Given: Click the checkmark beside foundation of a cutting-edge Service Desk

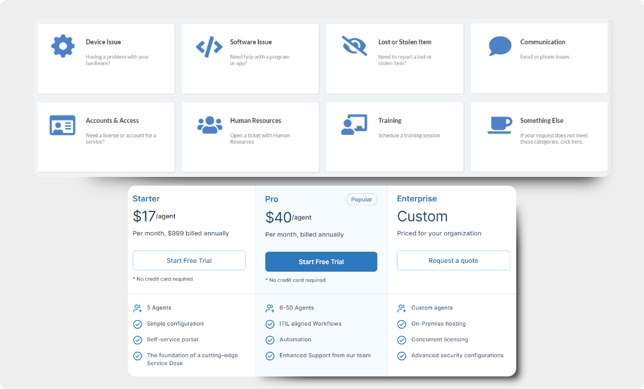Looking at the screenshot, I should (137, 356).
